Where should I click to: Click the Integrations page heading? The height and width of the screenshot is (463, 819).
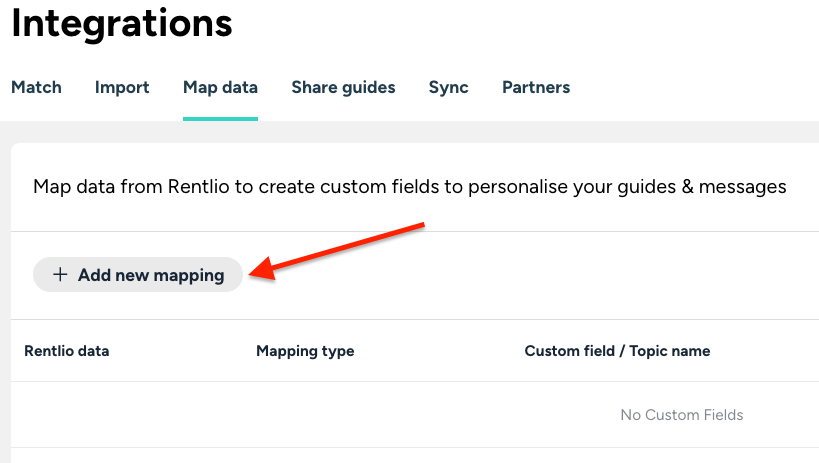(x=122, y=24)
